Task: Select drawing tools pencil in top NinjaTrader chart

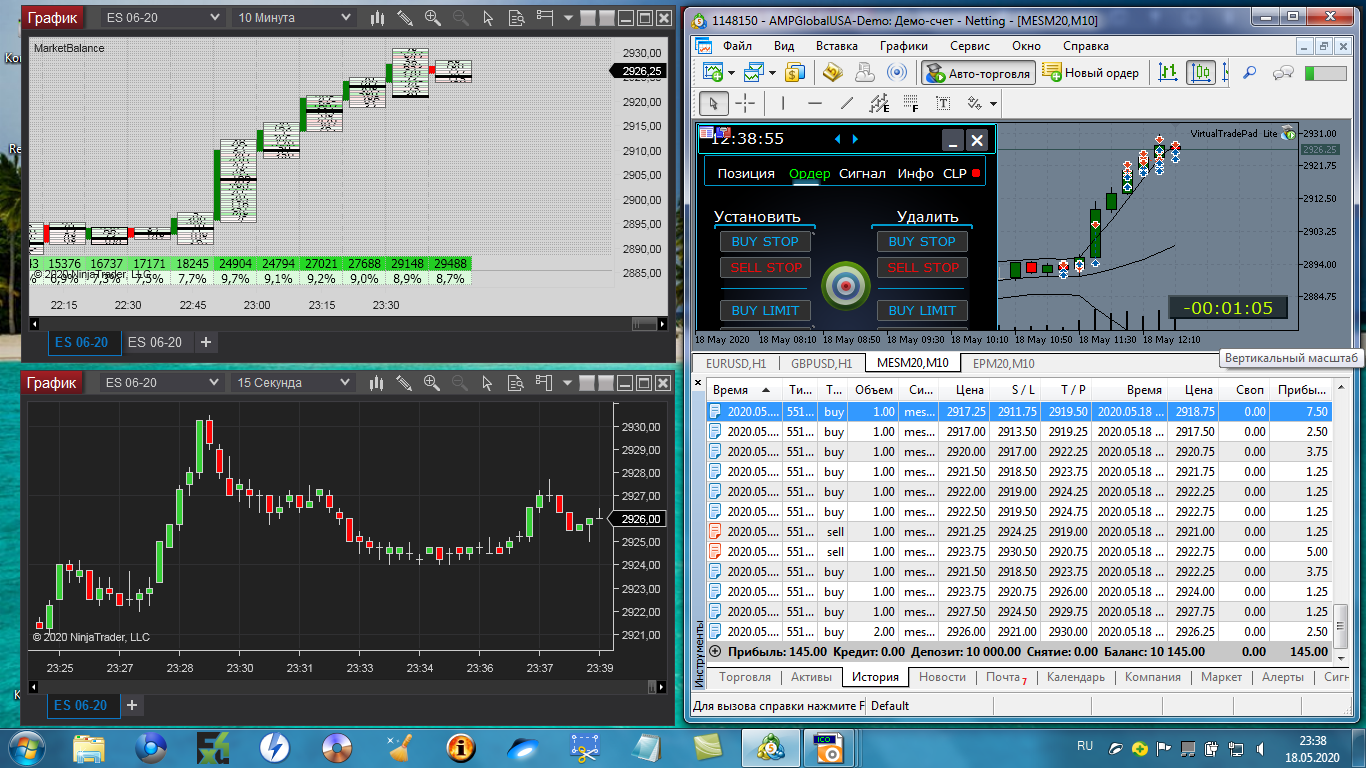Action: coord(405,17)
